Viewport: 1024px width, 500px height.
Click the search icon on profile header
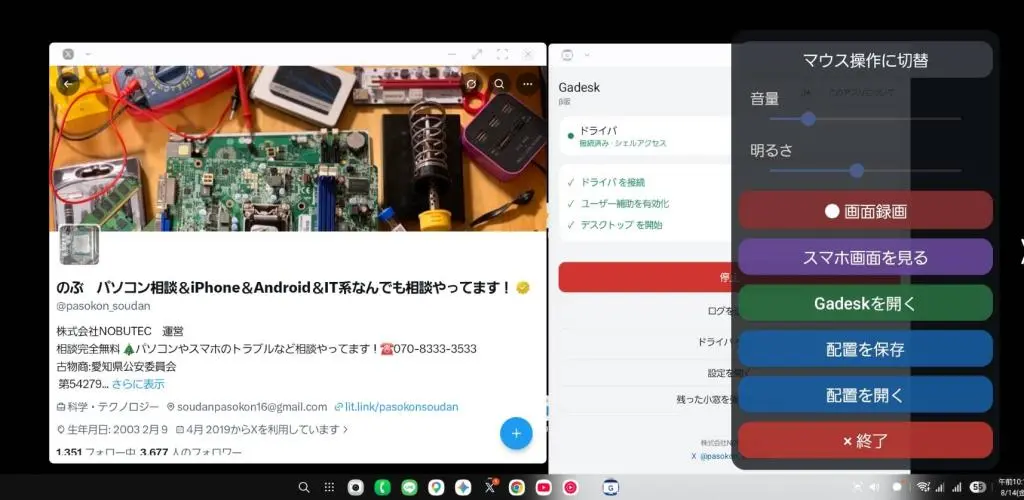[499, 84]
